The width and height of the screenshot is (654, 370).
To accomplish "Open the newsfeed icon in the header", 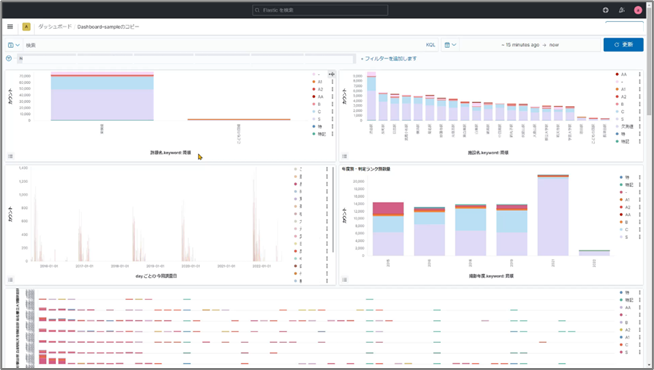I will [622, 10].
